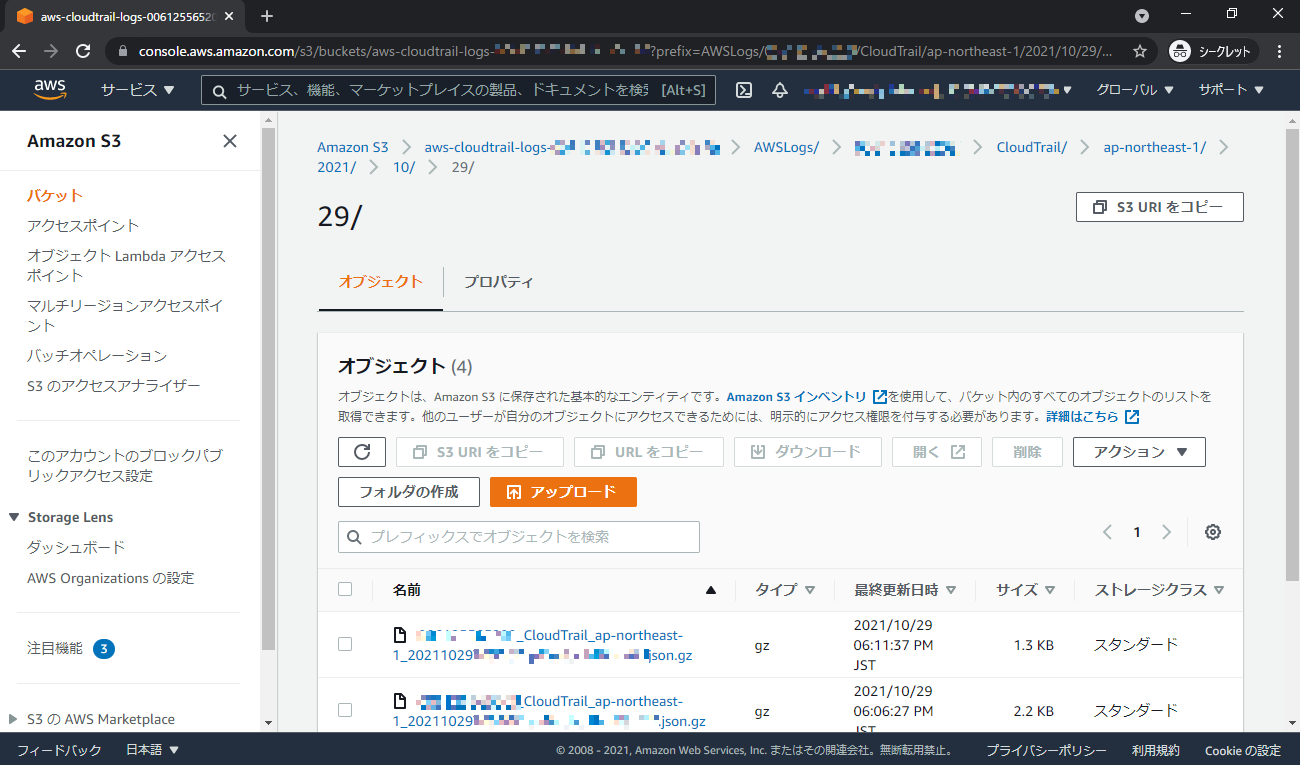The width and height of the screenshot is (1300, 765).
Task: Click the file icon of the 06:11:37 PM object
Action: [401, 635]
